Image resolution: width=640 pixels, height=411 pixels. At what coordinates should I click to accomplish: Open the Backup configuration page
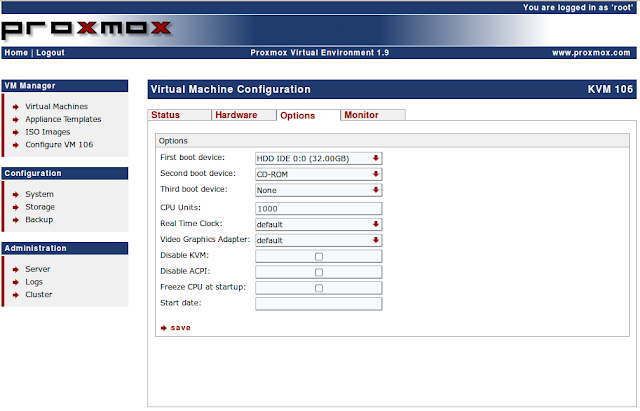[x=39, y=220]
